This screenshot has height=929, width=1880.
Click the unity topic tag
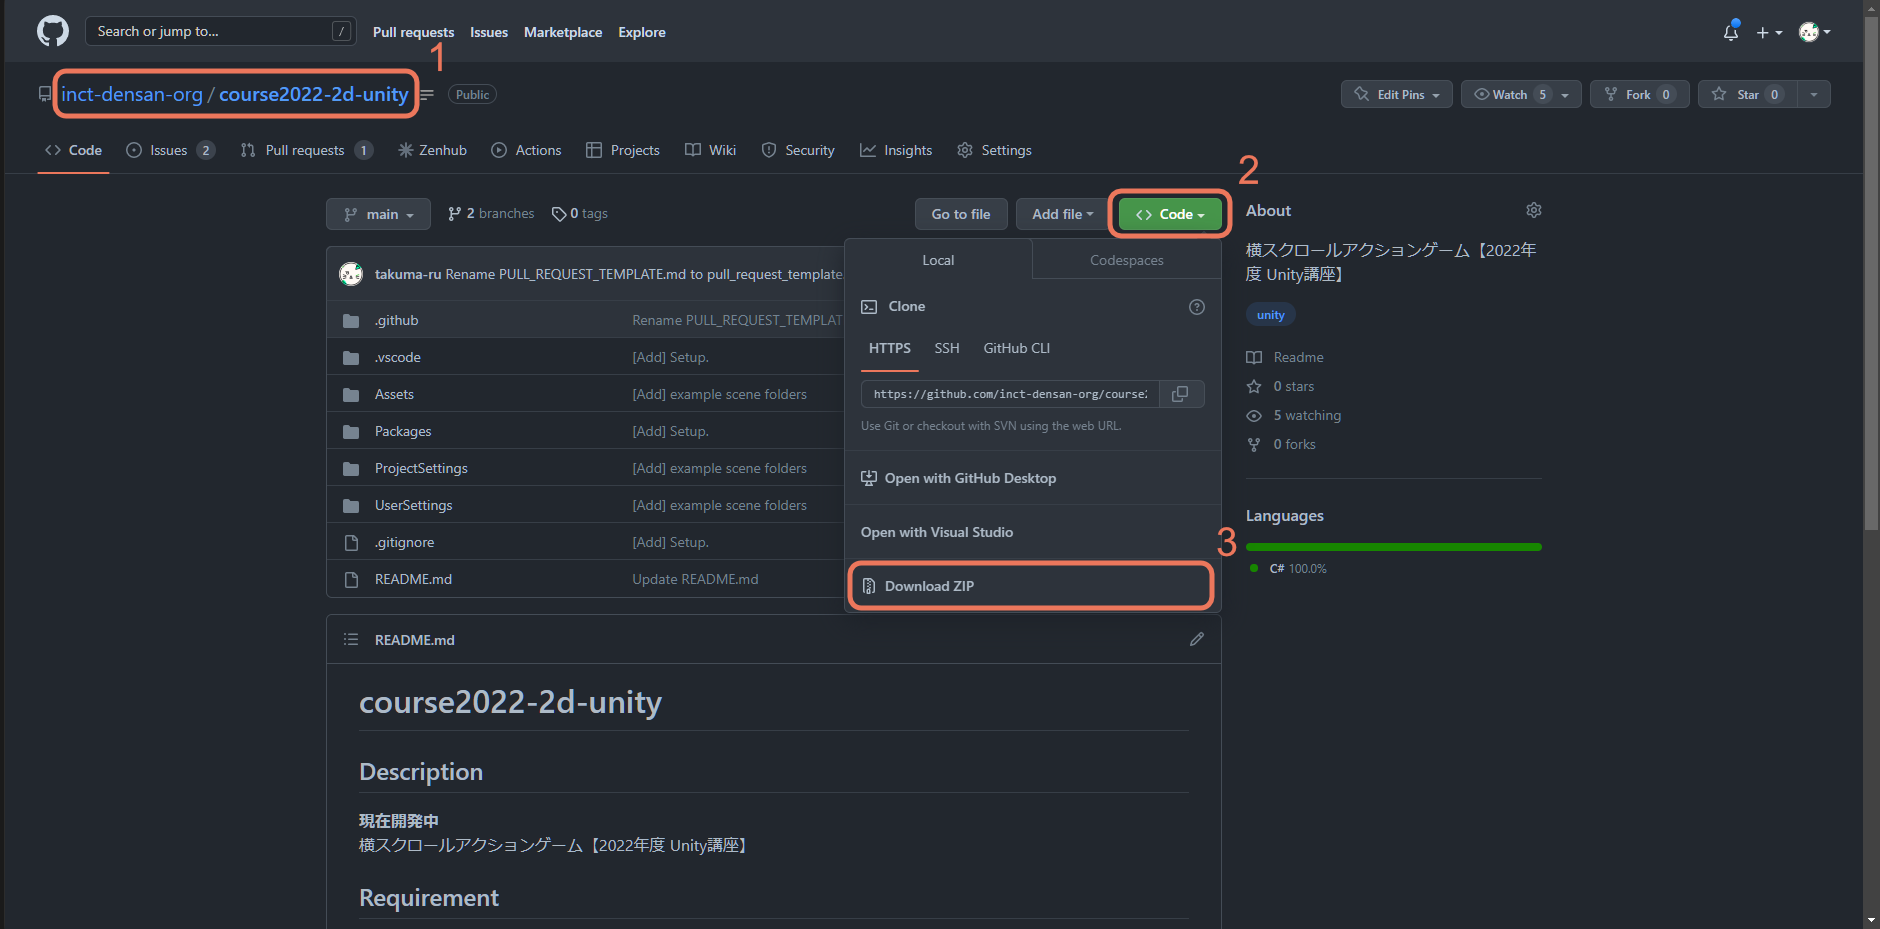[x=1271, y=315]
